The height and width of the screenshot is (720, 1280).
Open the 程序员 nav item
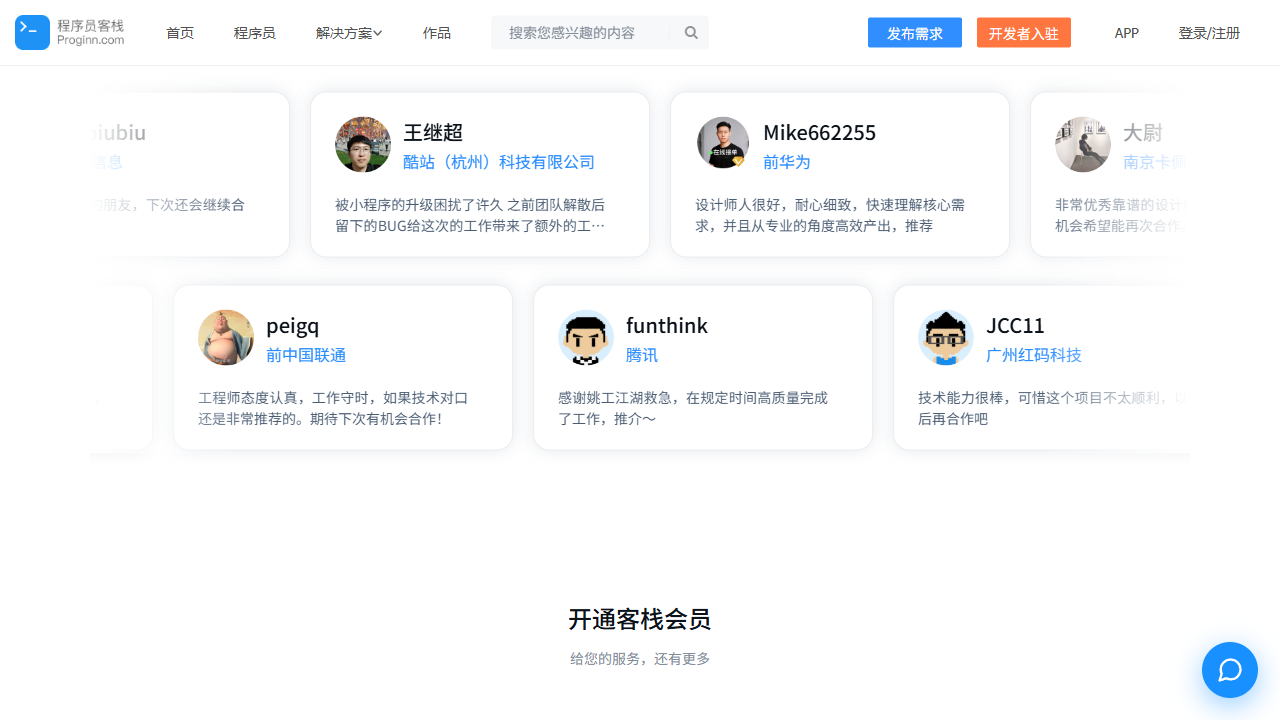click(255, 33)
